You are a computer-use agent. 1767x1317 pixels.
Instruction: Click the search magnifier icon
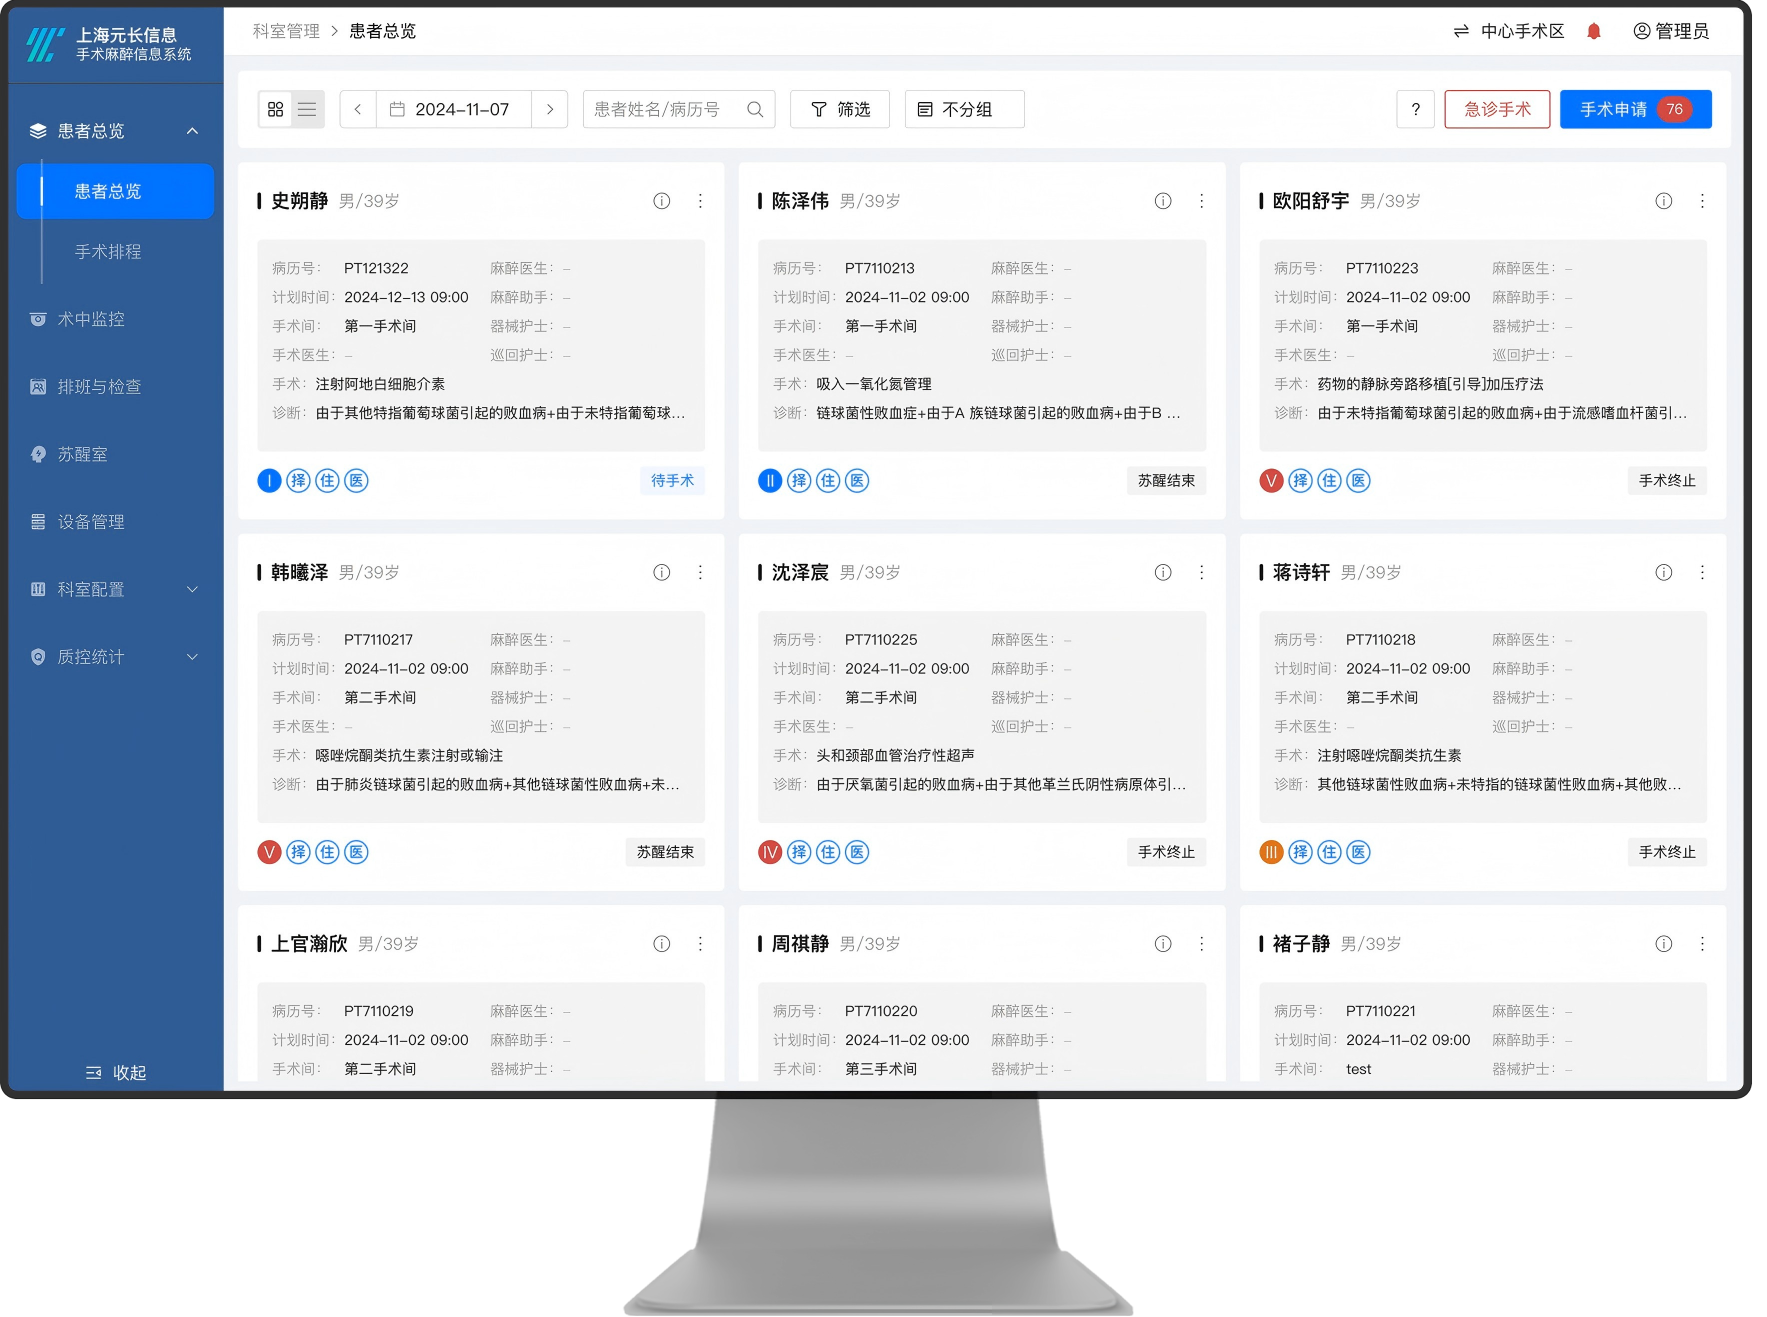click(x=755, y=109)
